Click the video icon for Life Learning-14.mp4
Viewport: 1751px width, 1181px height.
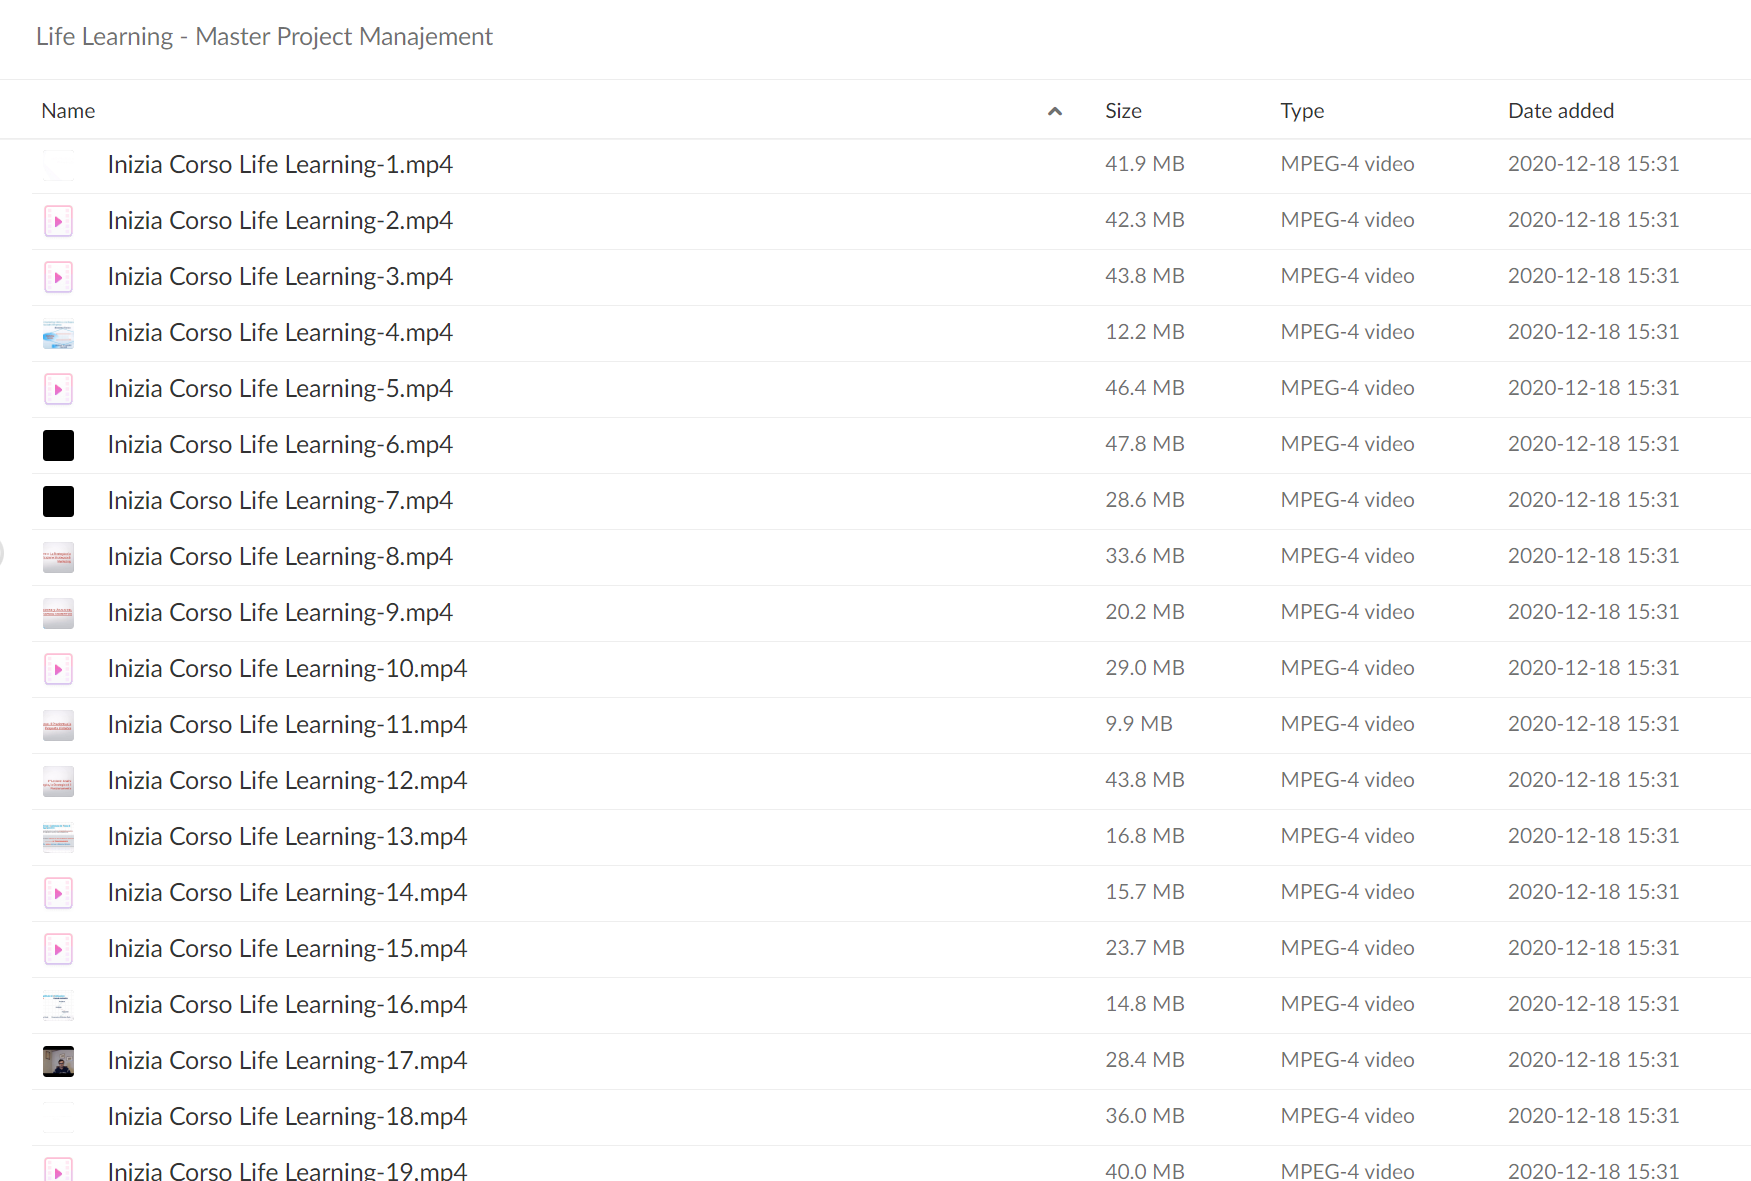(x=58, y=893)
